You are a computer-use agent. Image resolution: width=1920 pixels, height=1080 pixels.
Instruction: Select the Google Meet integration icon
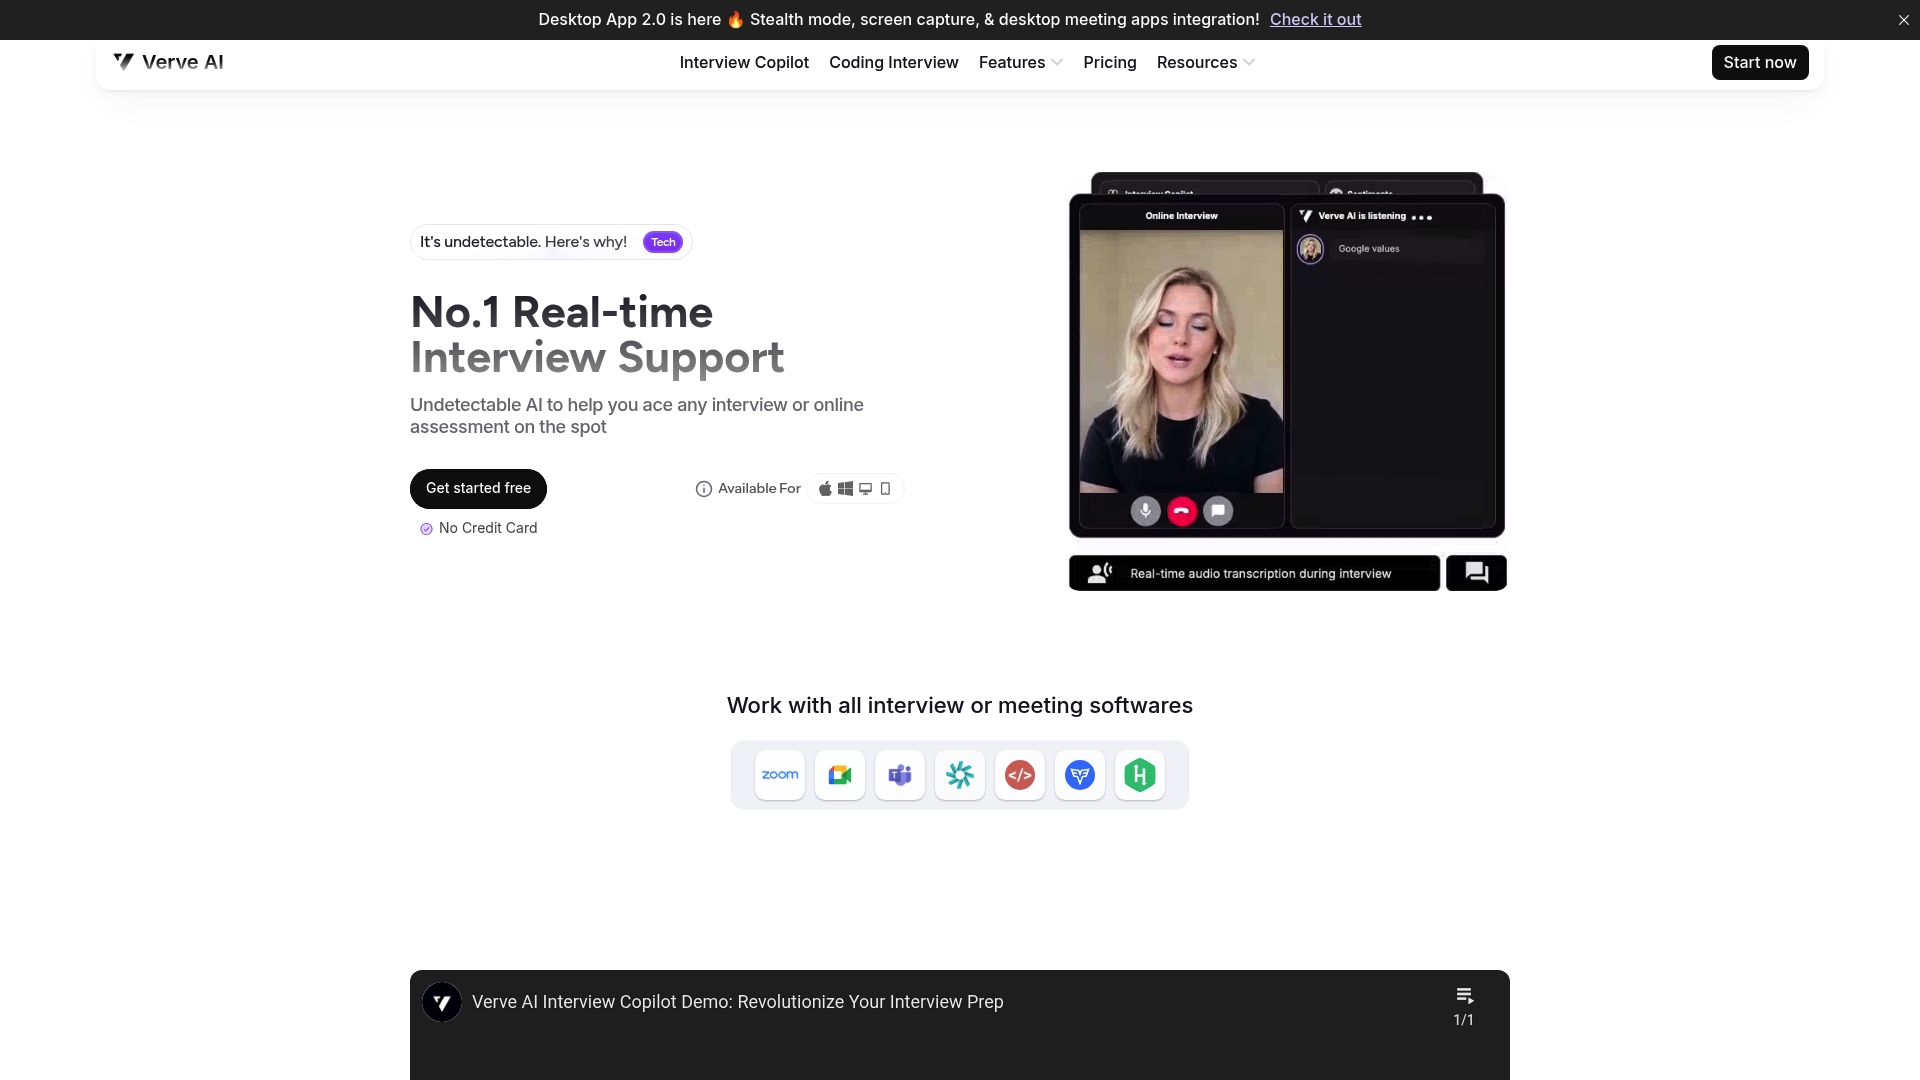click(x=840, y=774)
